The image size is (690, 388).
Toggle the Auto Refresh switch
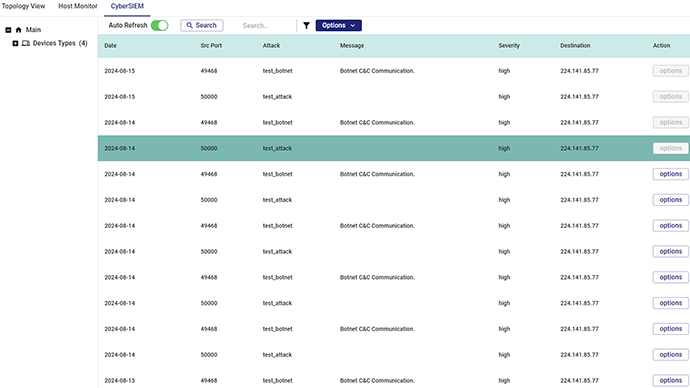click(159, 26)
